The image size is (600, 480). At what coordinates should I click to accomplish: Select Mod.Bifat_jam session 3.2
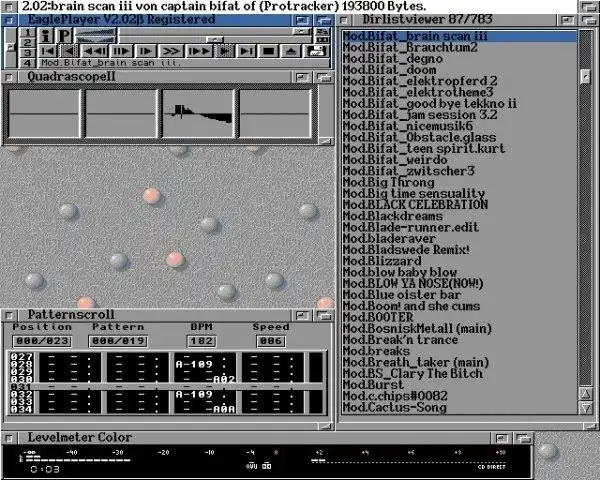pyautogui.click(x=459, y=115)
